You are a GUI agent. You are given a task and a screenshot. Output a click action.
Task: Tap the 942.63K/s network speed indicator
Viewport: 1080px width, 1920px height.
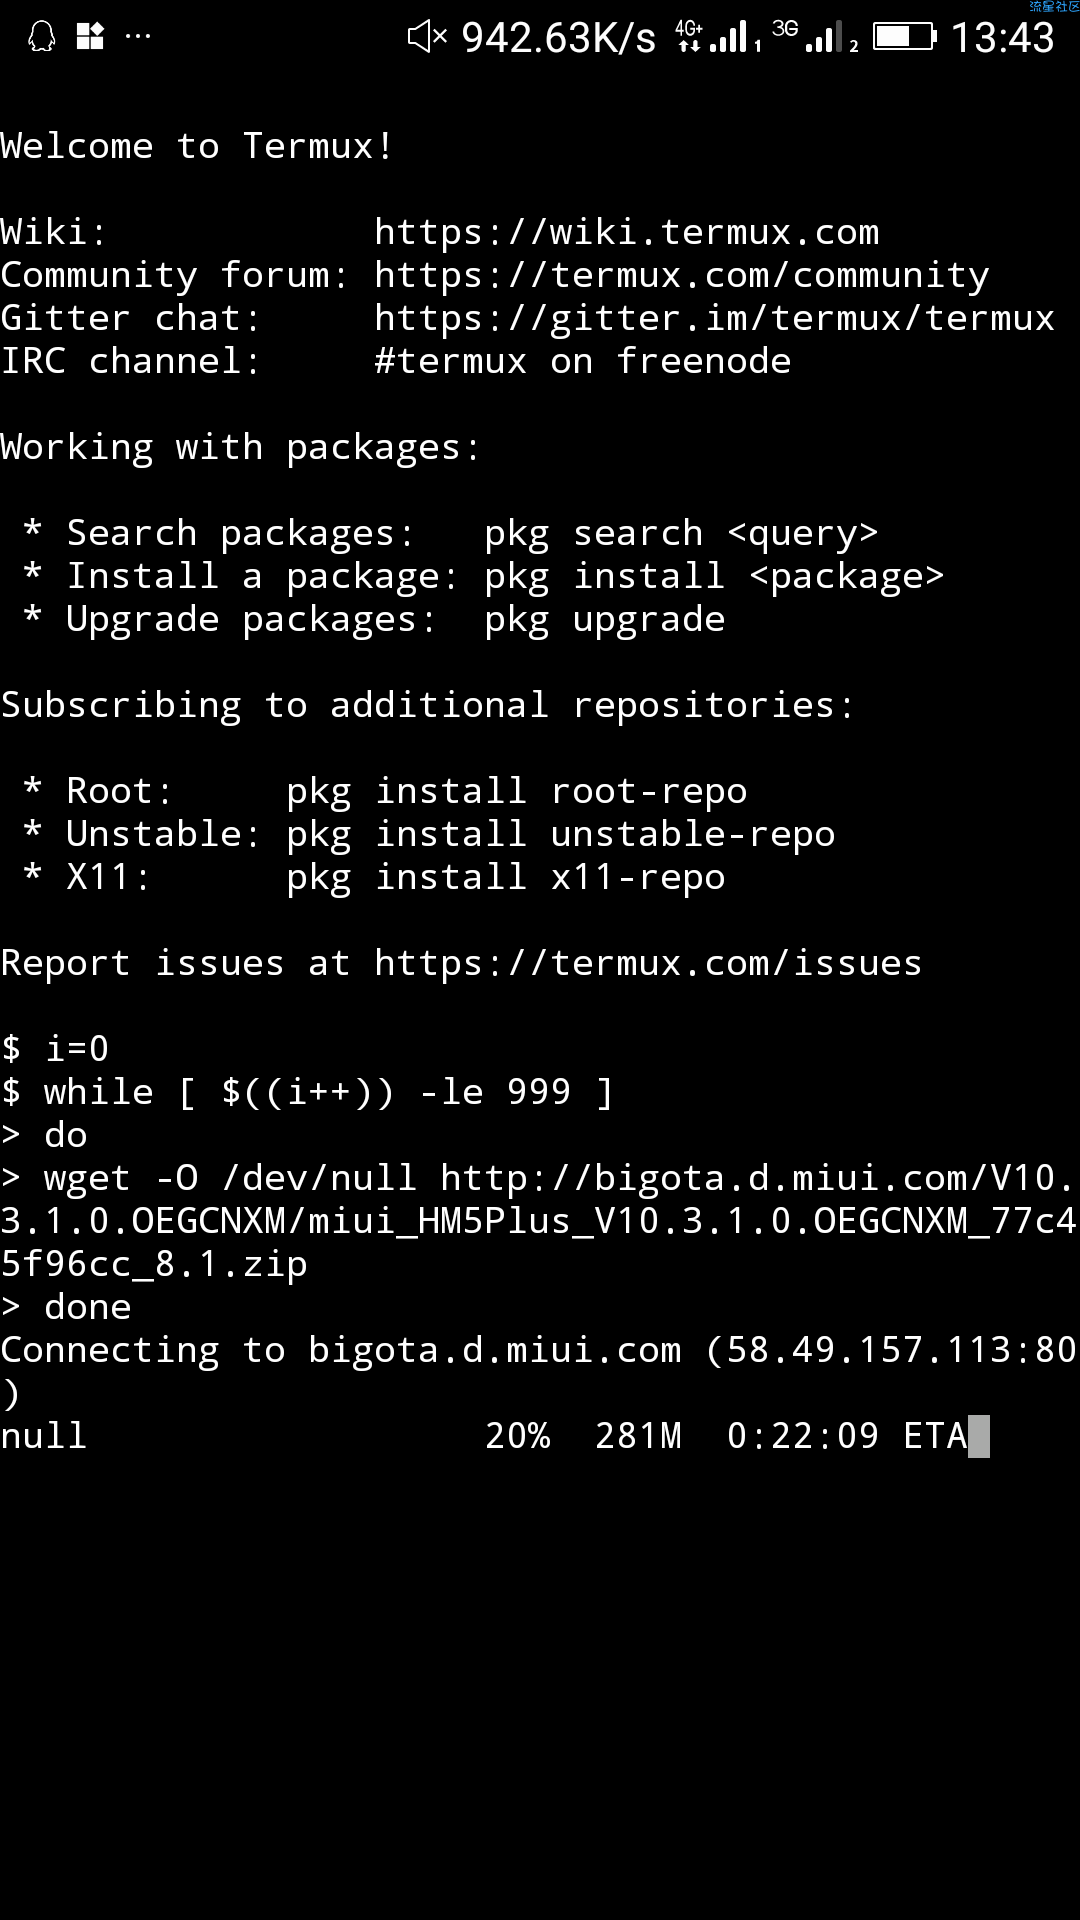coord(559,38)
